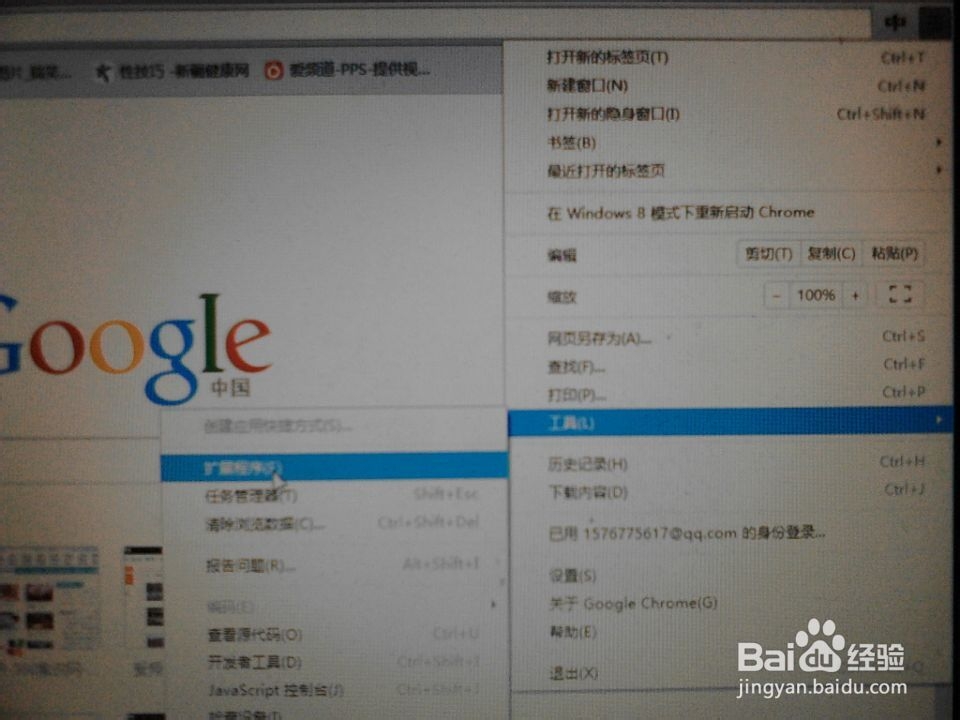Choose 退出(X) to quit Chrome
This screenshot has width=960, height=720.
[728, 673]
